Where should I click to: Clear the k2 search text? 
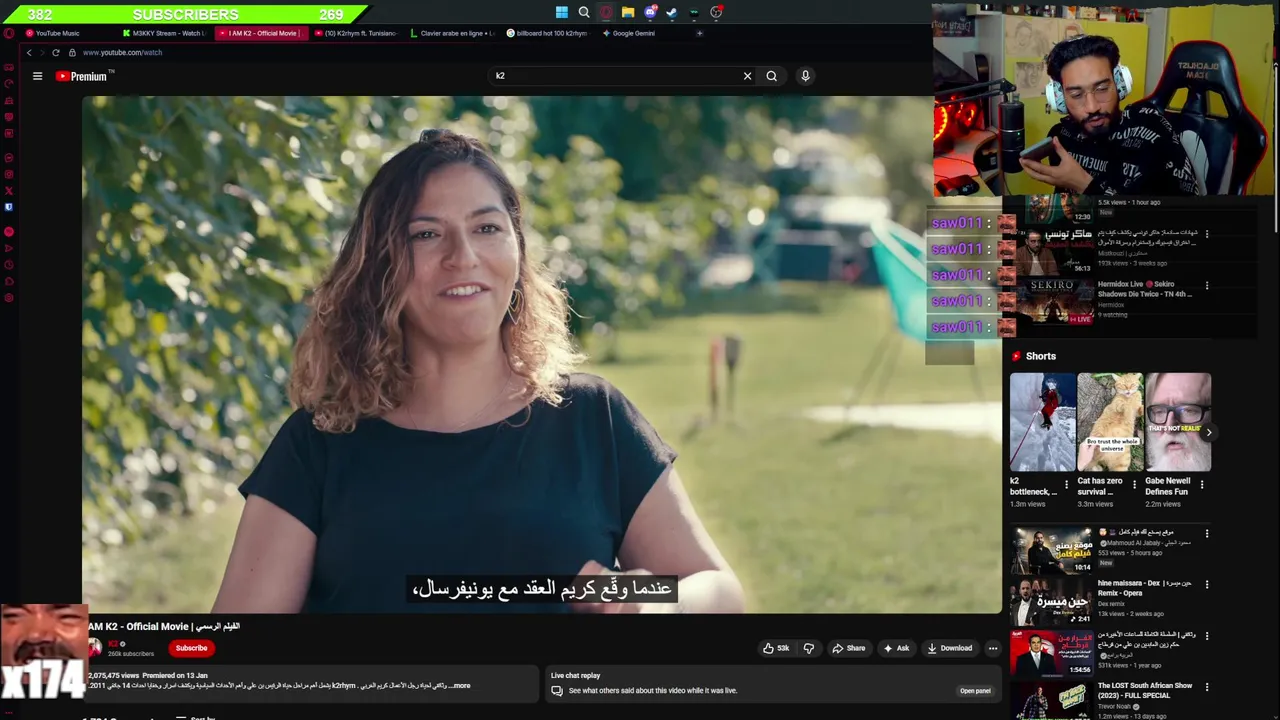pyautogui.click(x=747, y=76)
